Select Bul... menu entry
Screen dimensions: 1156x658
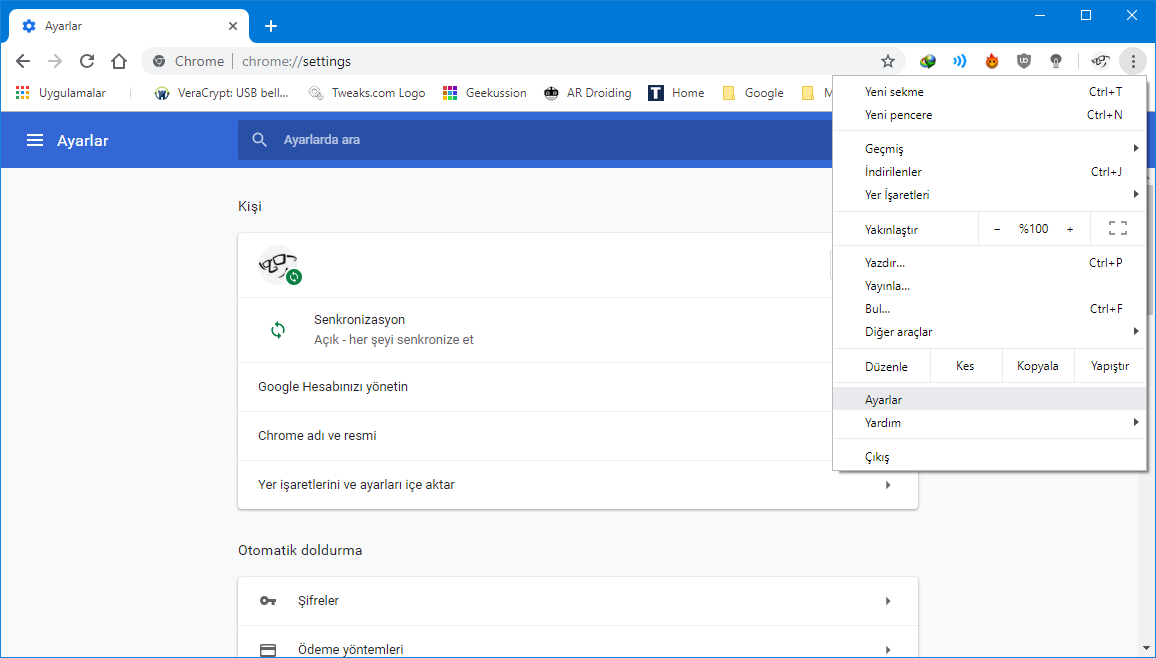click(989, 309)
